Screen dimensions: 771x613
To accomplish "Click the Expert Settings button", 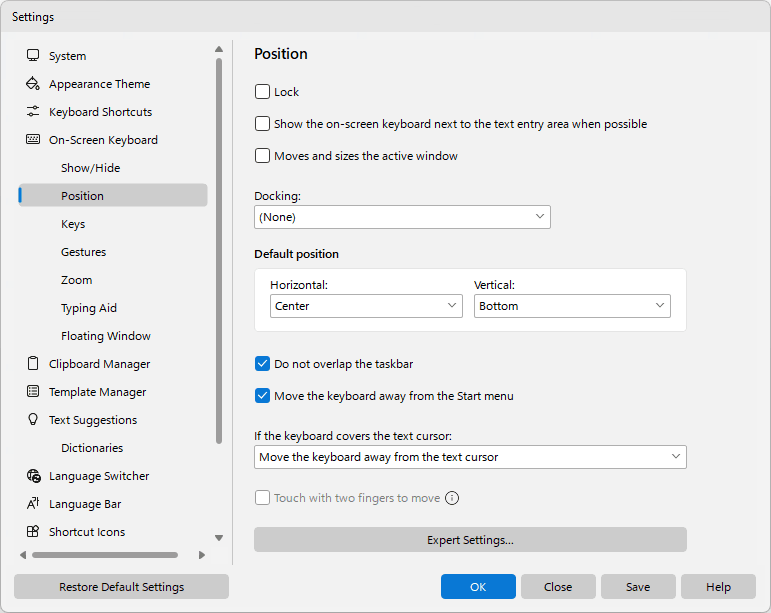I will coord(471,540).
